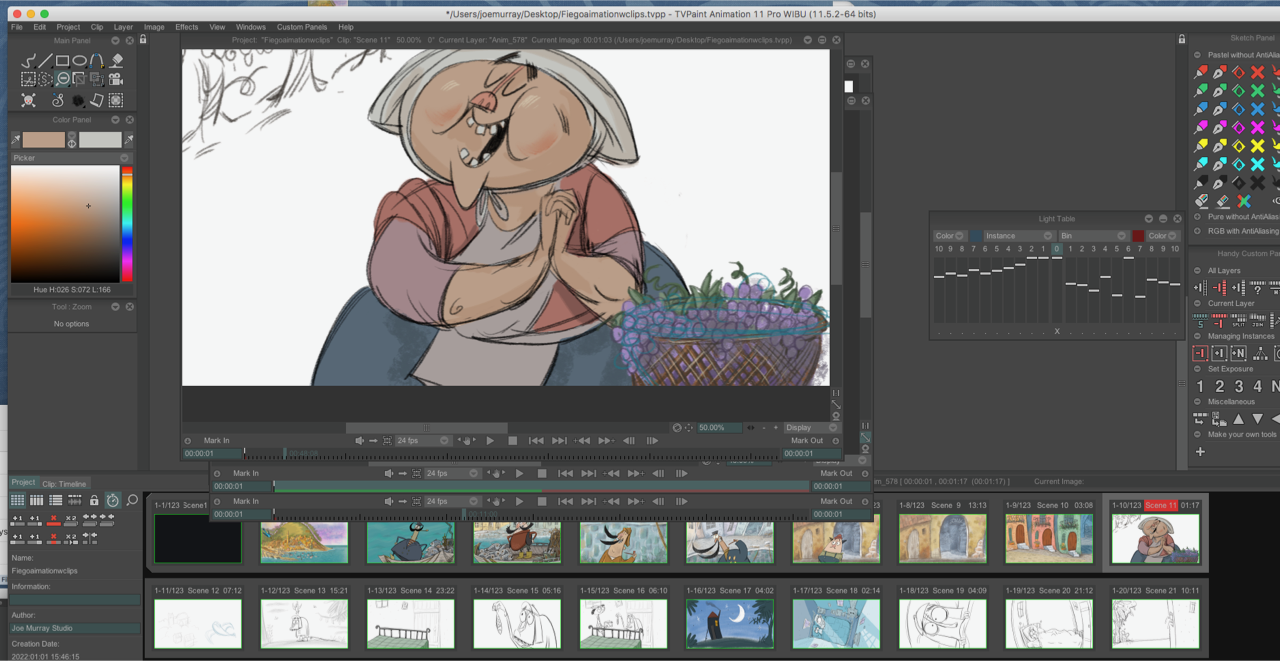Viewport: 1280px width, 661px height.
Task: Collapse the Managing Instances section
Action: 1197,336
